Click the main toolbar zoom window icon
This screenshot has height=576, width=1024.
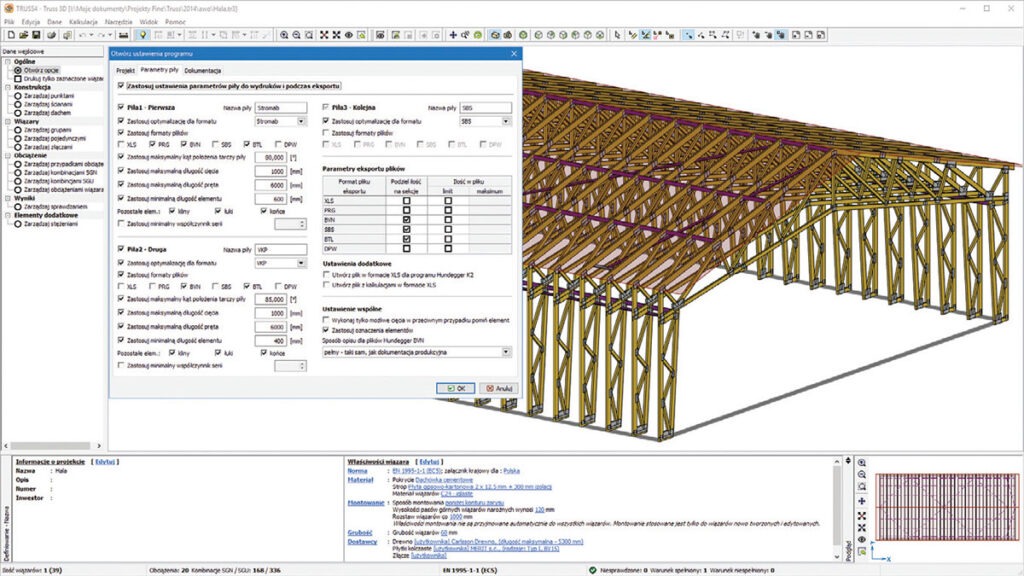pos(309,35)
